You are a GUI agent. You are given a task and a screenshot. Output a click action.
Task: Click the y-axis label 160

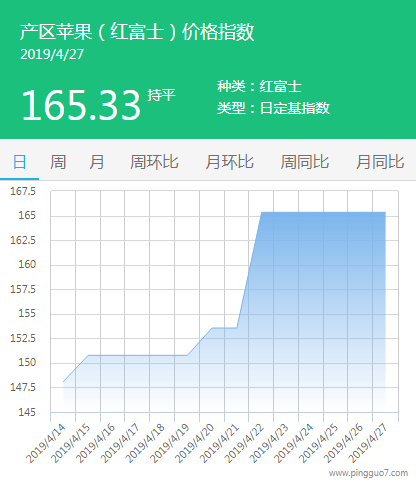point(27,265)
